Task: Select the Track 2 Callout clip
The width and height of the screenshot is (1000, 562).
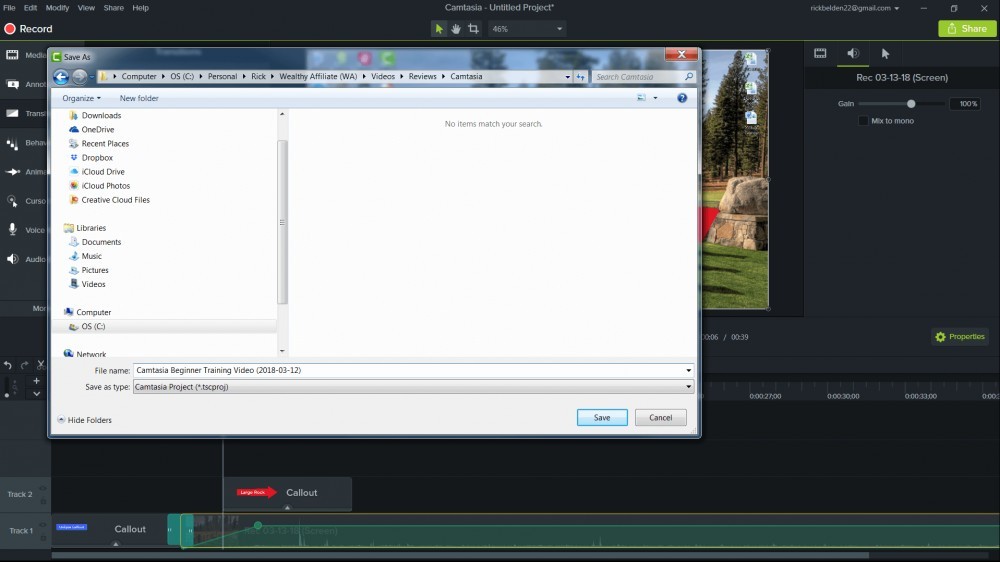Action: [x=287, y=493]
